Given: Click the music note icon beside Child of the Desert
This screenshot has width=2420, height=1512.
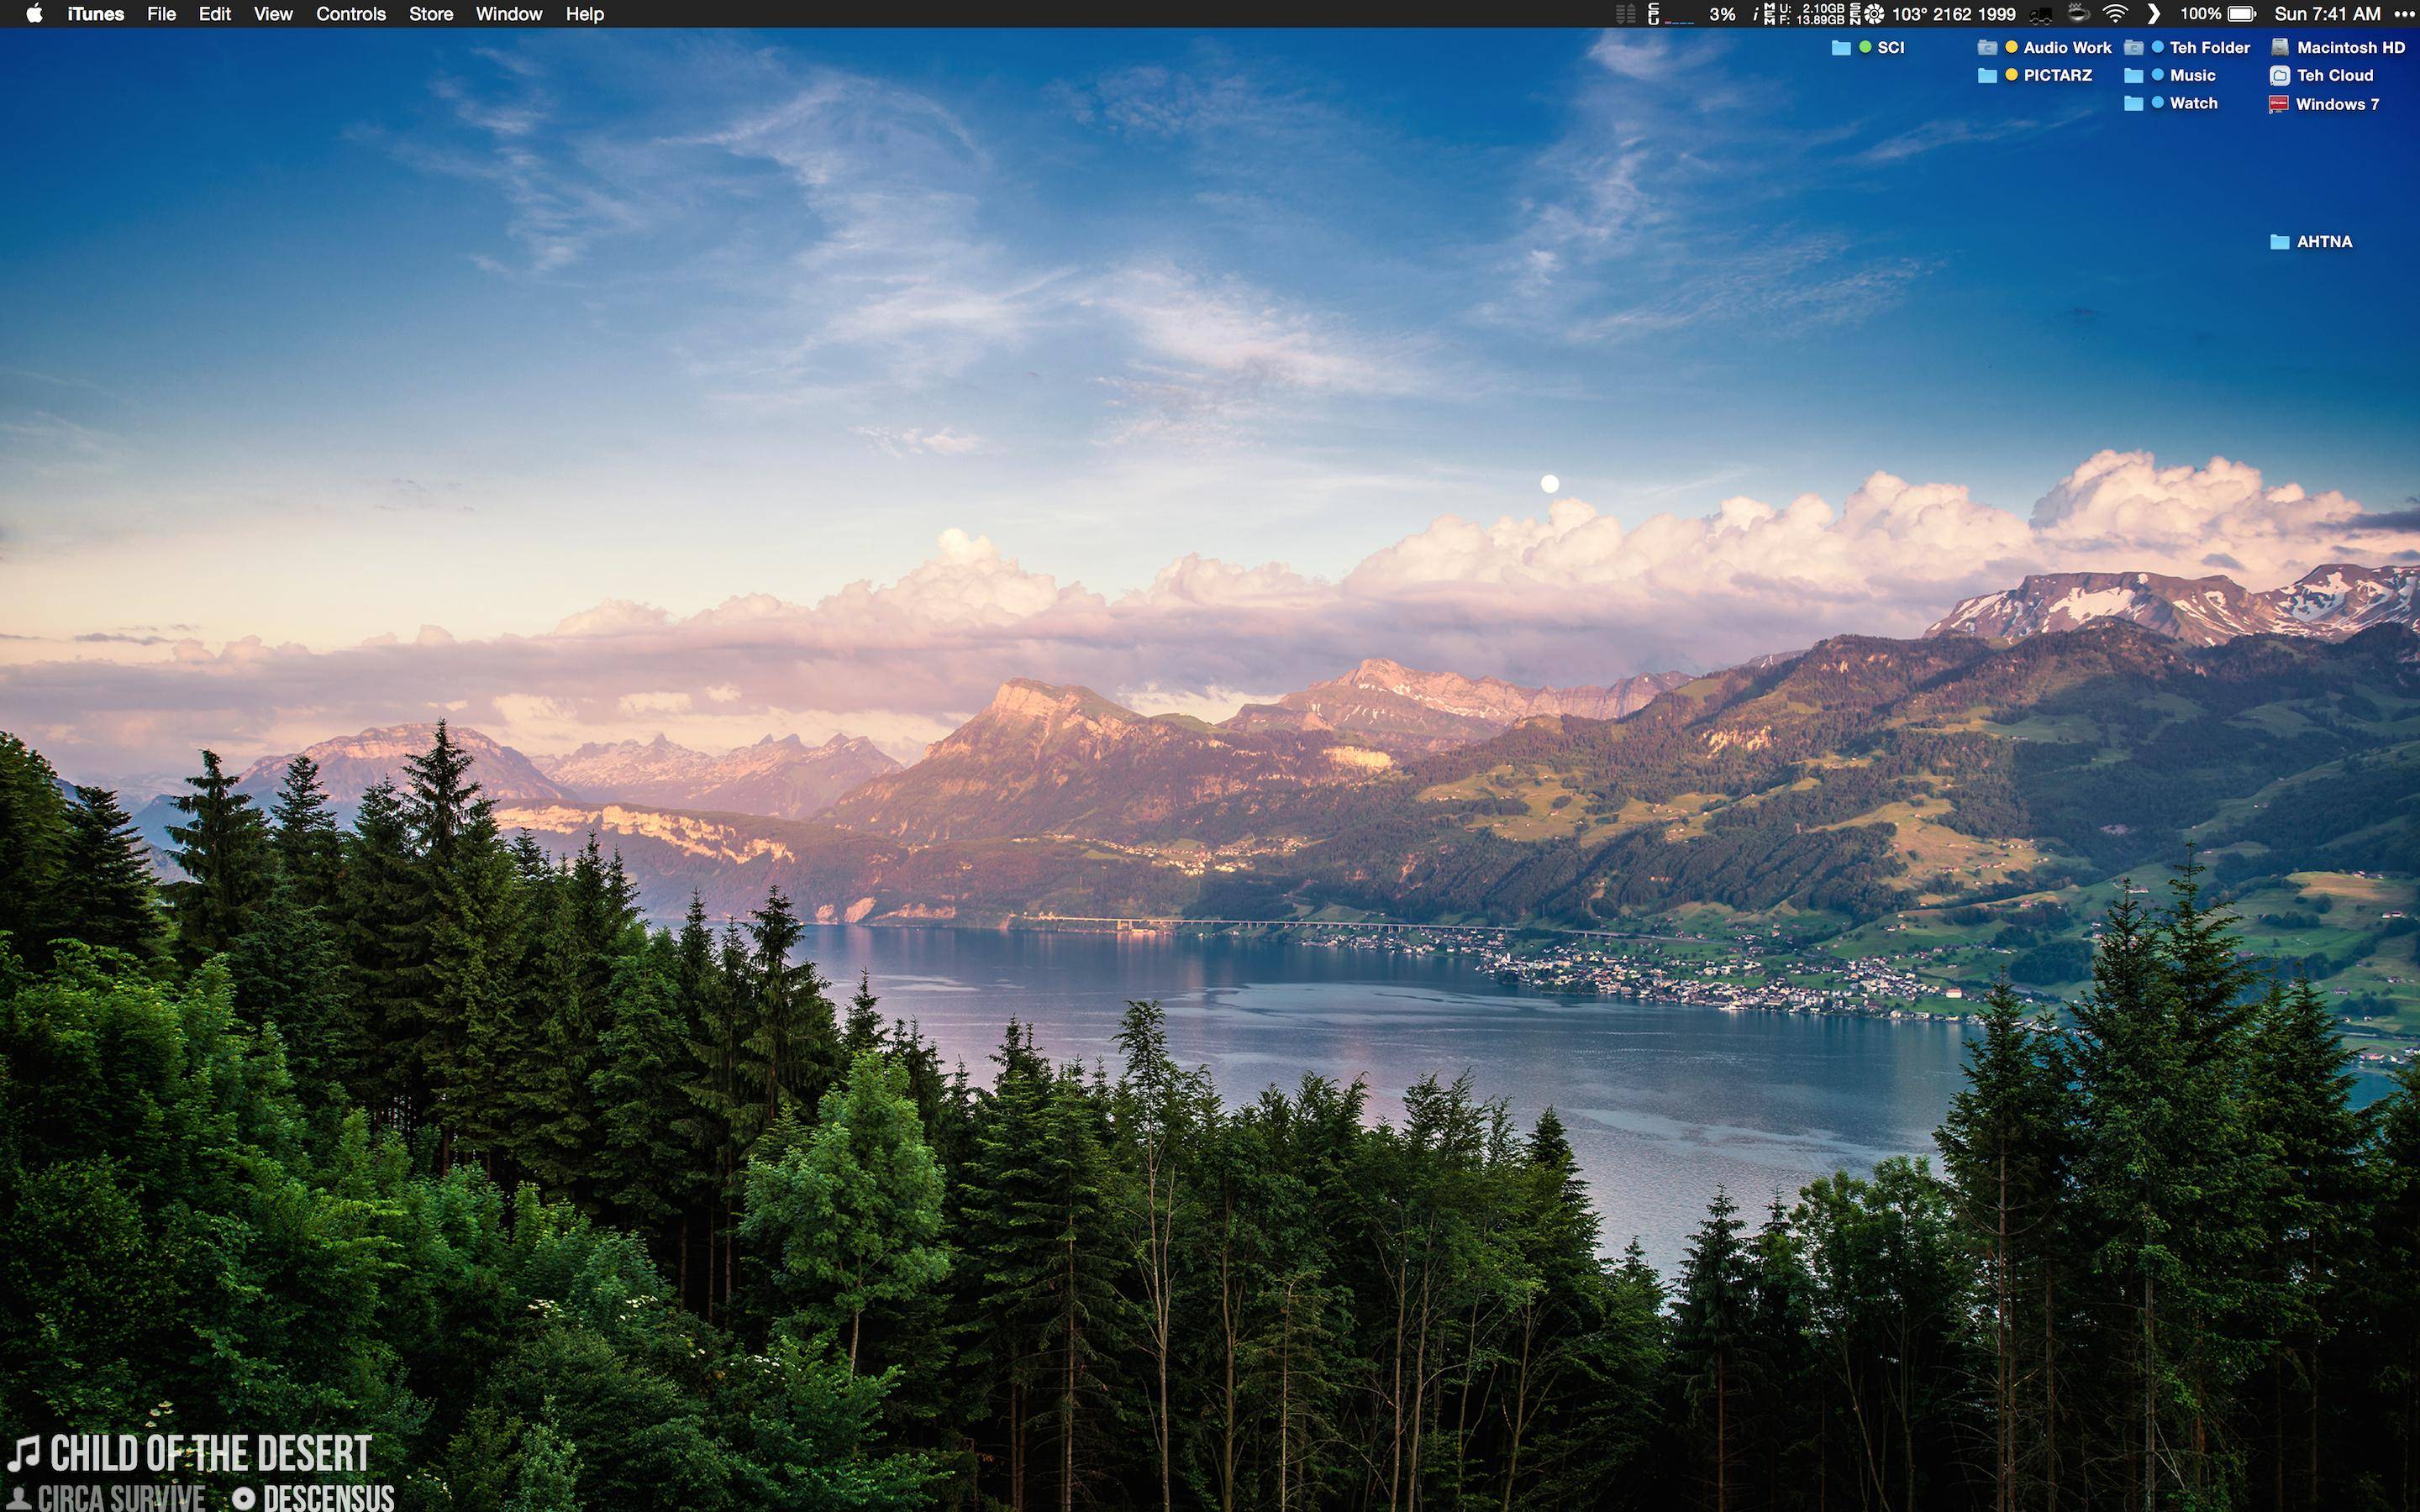Looking at the screenshot, I should click(27, 1452).
